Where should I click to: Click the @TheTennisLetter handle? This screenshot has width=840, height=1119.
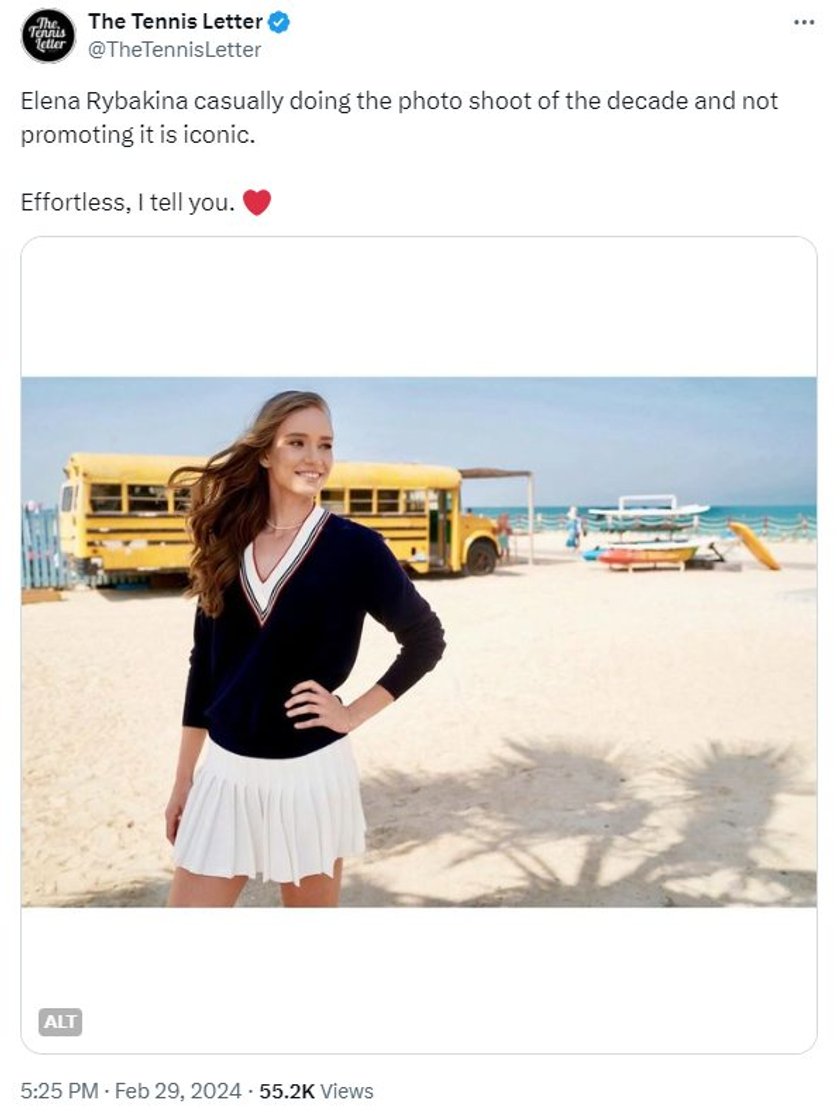click(x=174, y=50)
